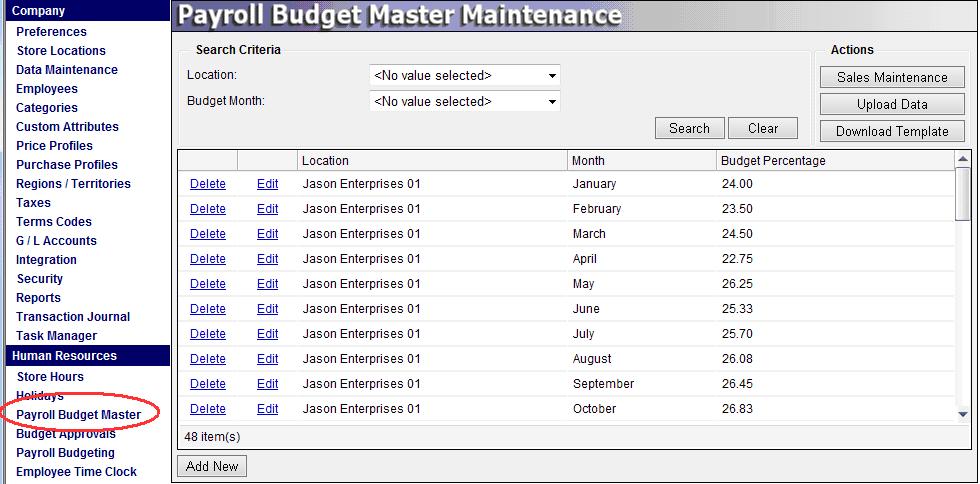Open Transaction Journal from Company menu

tap(73, 317)
